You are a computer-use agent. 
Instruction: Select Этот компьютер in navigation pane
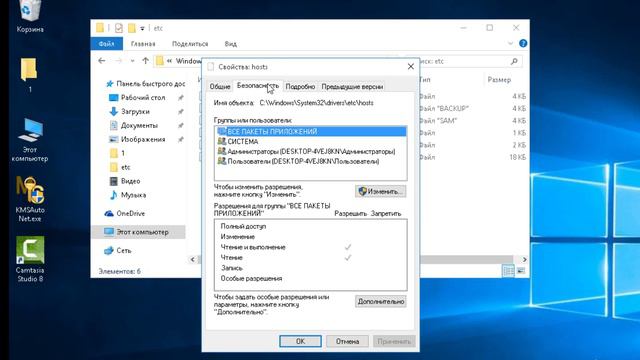[x=138, y=232]
